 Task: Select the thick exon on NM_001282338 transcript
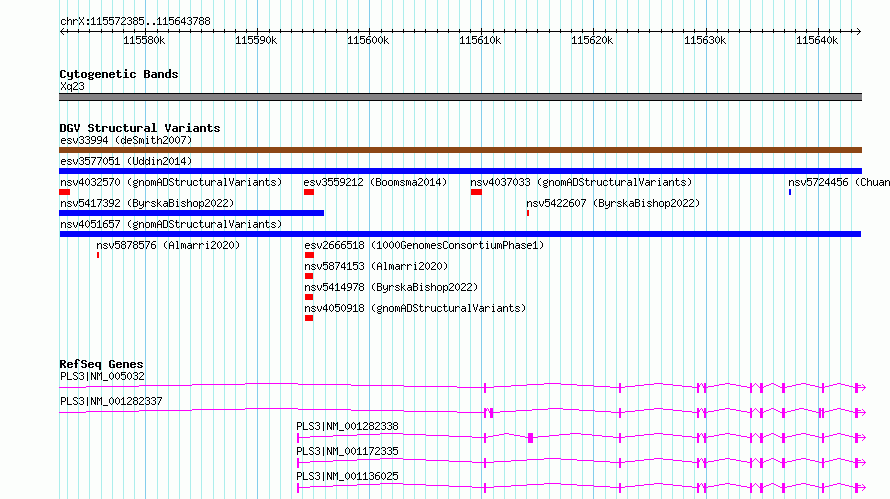coord(531,438)
